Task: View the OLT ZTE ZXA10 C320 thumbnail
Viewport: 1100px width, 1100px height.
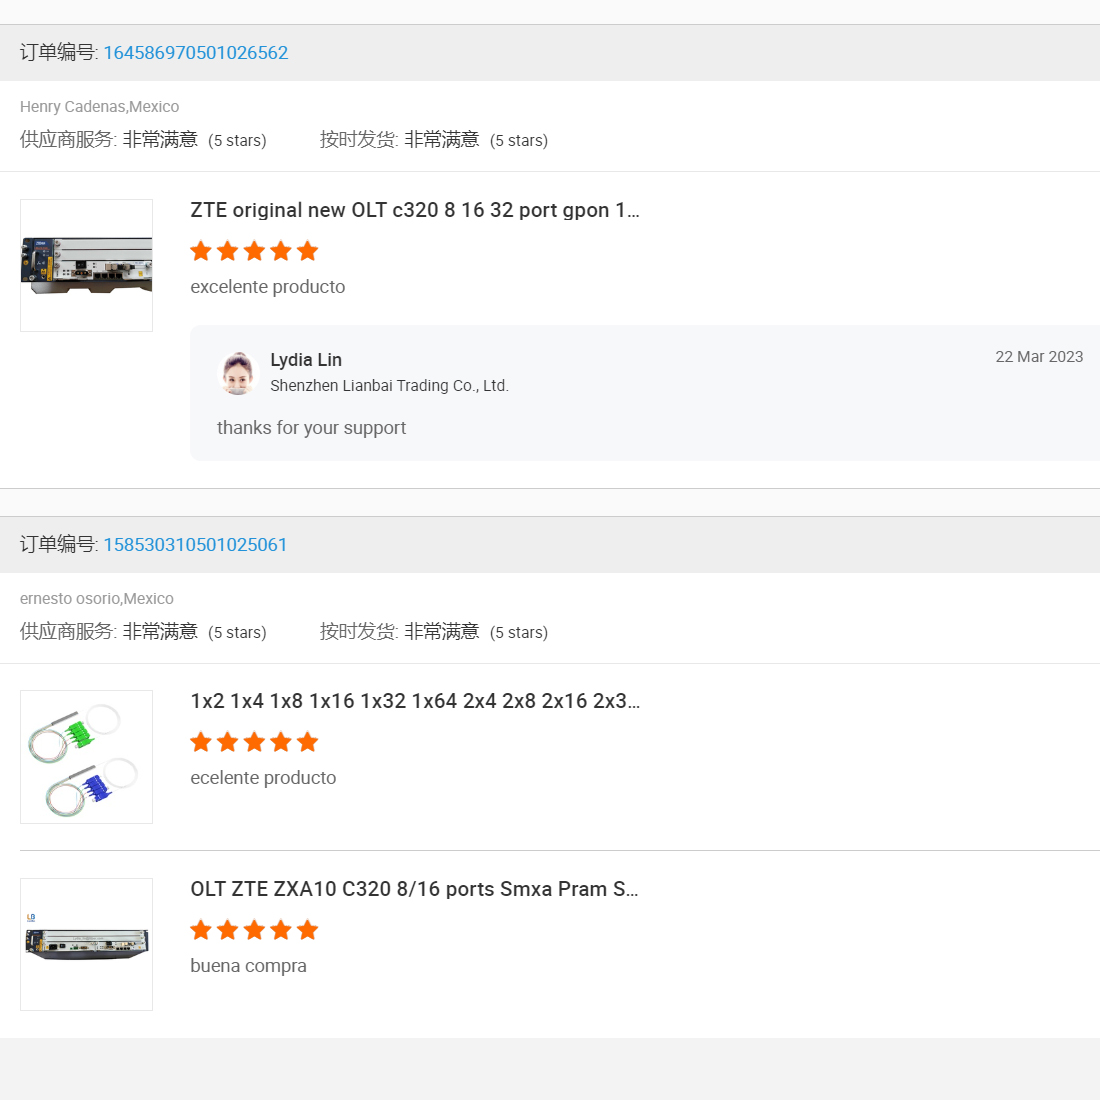Action: [x=87, y=944]
